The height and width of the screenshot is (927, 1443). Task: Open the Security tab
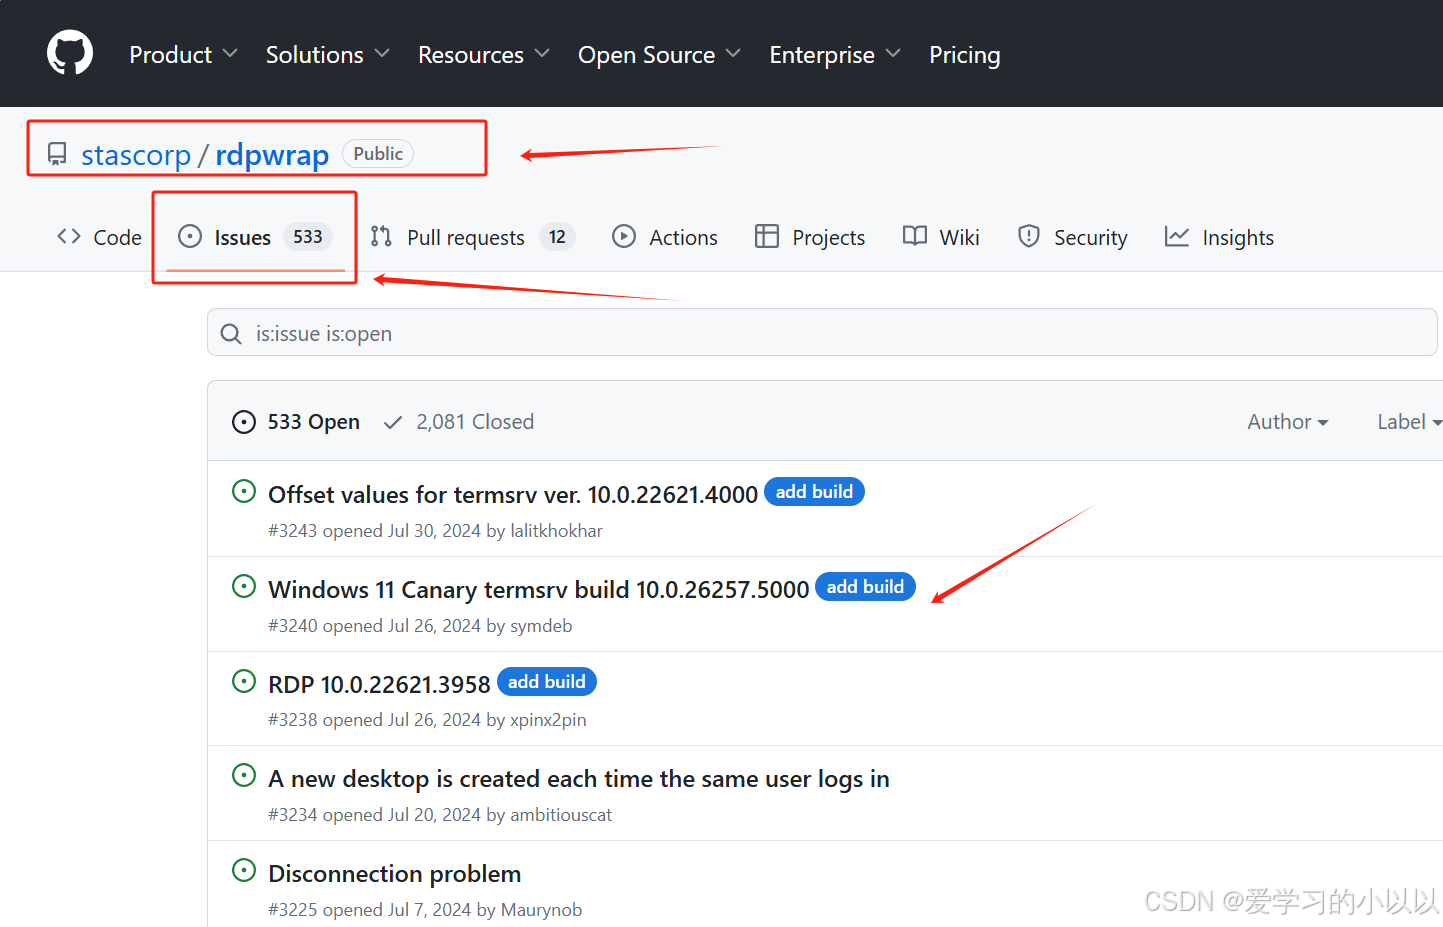[x=1073, y=237]
